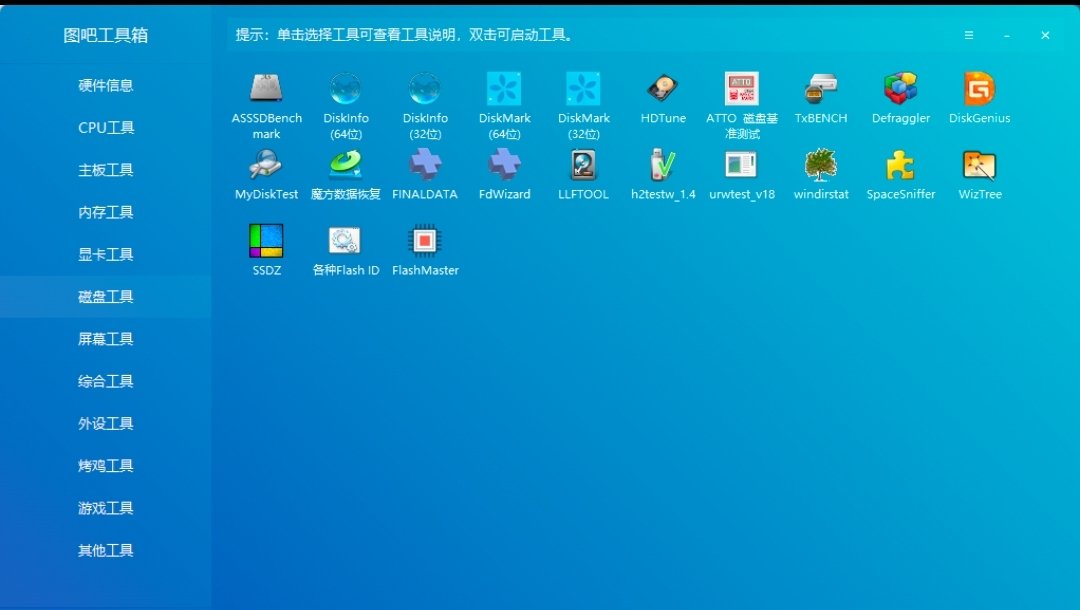The width and height of the screenshot is (1080, 610).
Task: Select the LLFTOOL icon
Action: [583, 165]
